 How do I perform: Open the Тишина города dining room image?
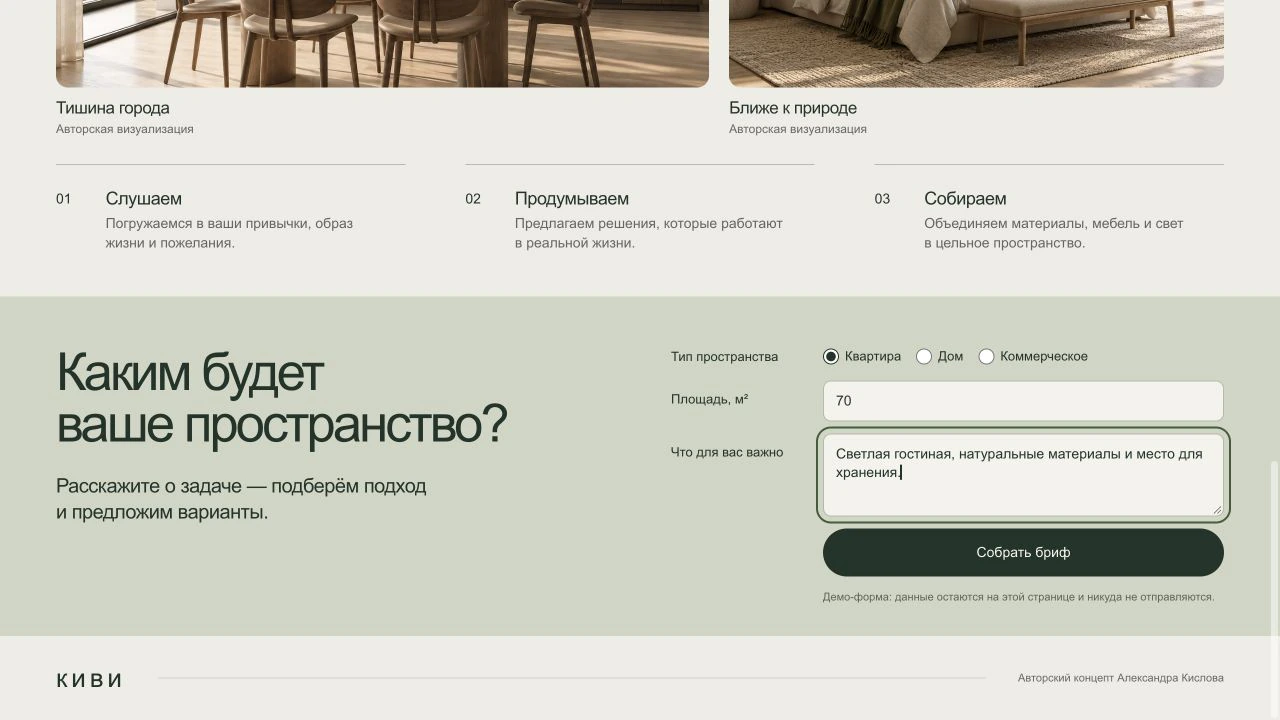pyautogui.click(x=382, y=43)
